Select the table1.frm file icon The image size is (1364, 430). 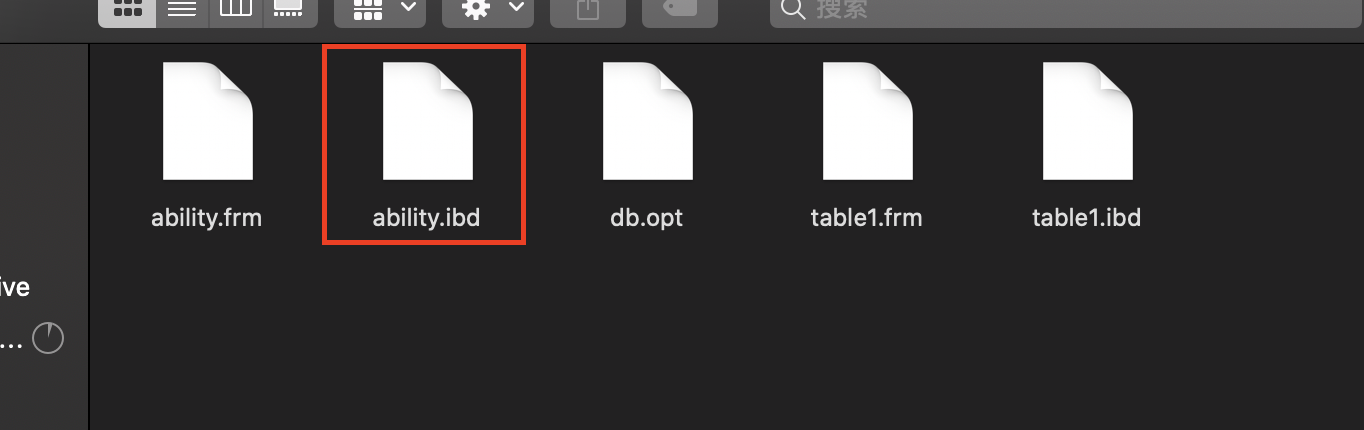coord(868,121)
